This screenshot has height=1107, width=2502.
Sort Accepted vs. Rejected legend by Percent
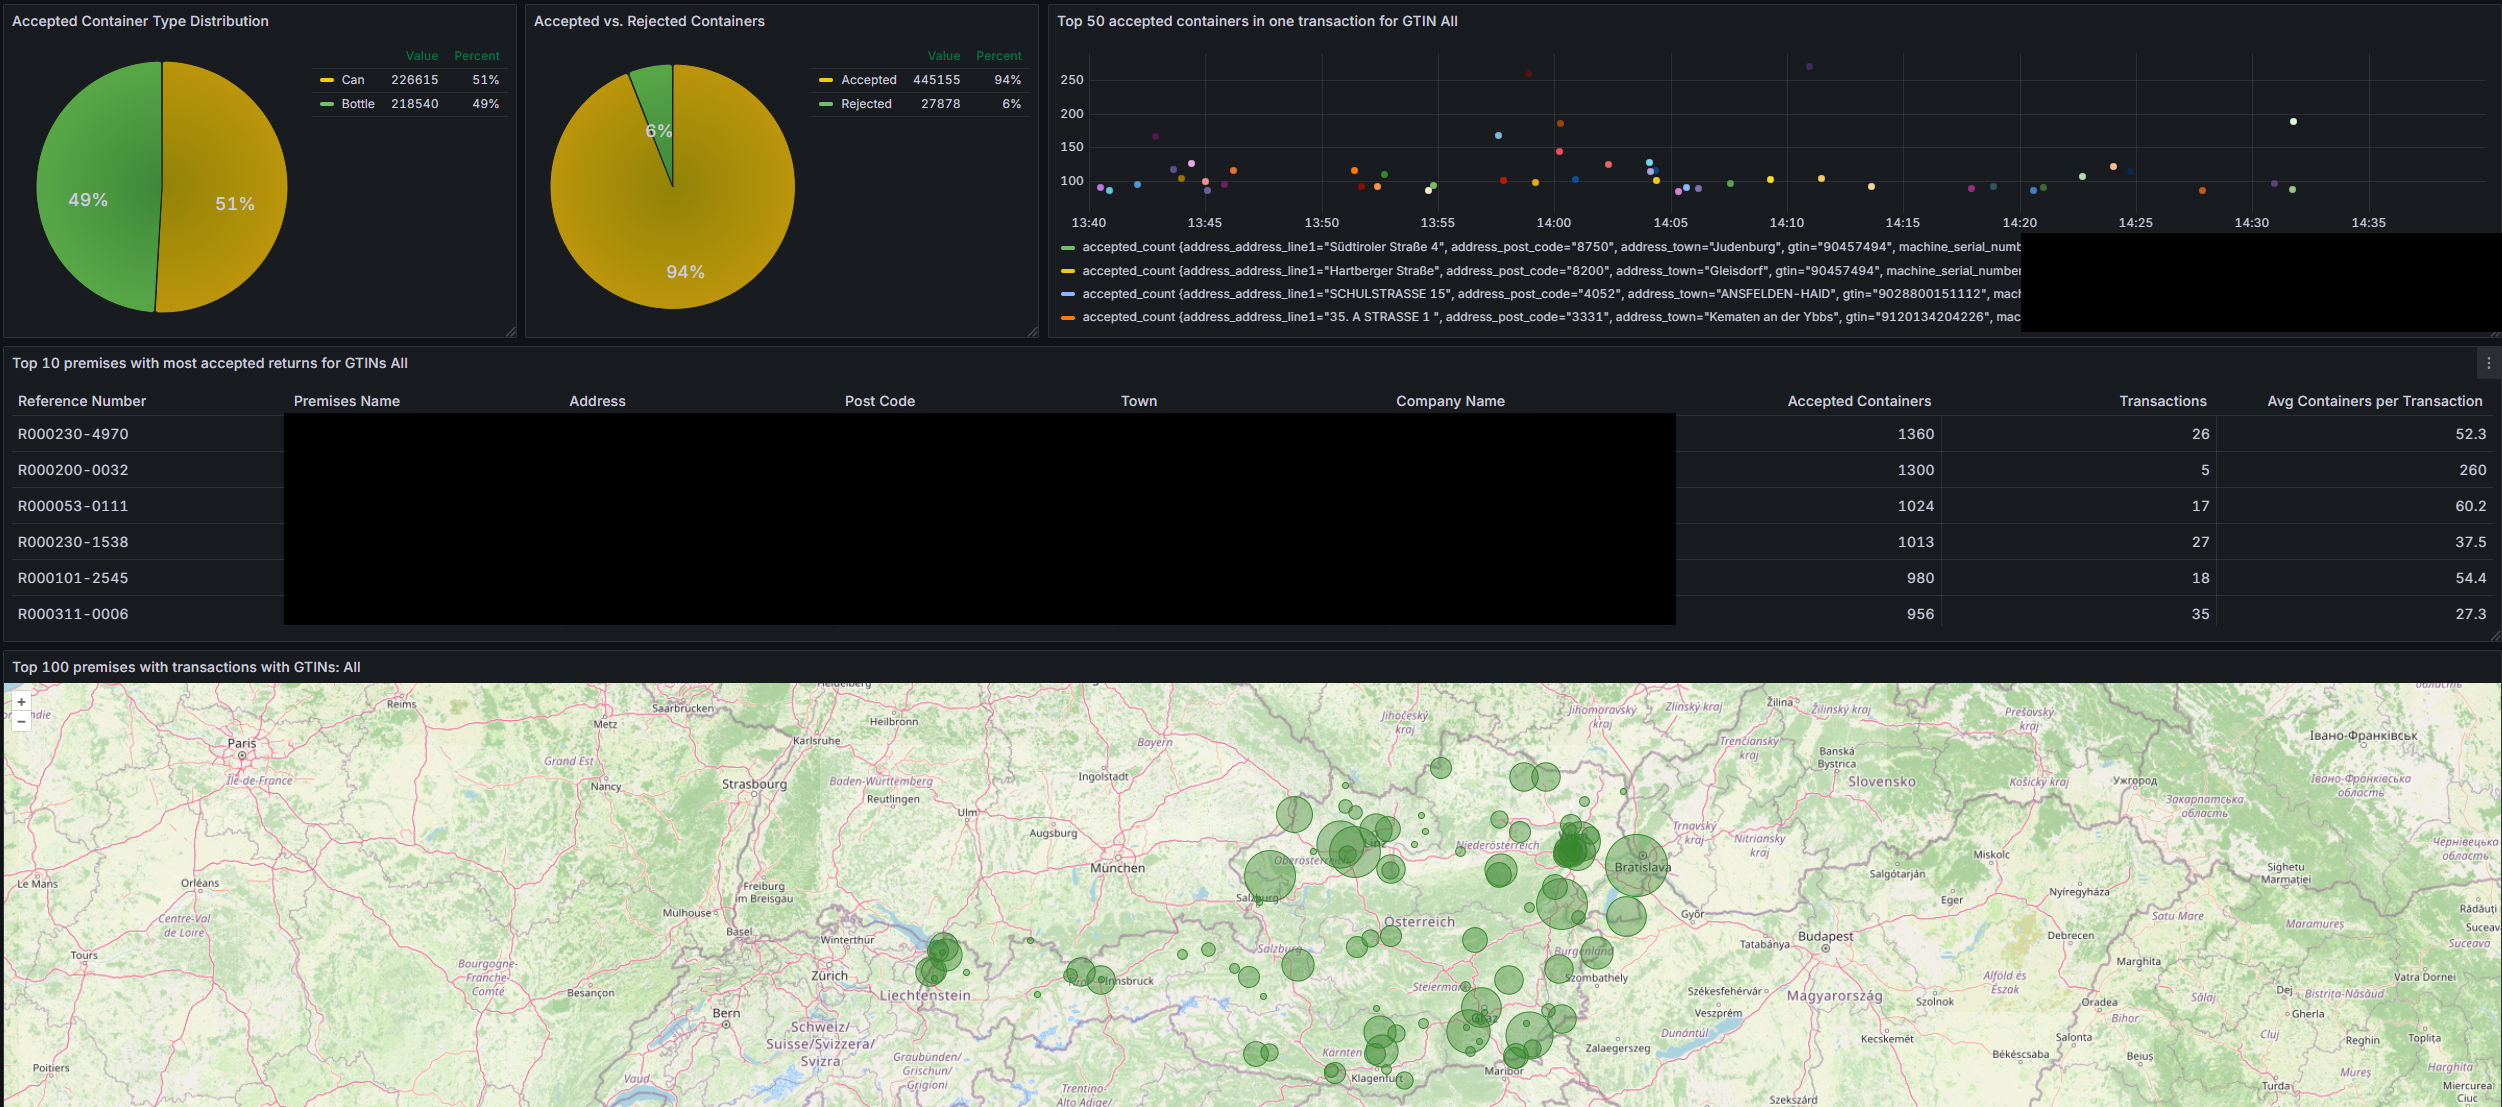tap(999, 56)
